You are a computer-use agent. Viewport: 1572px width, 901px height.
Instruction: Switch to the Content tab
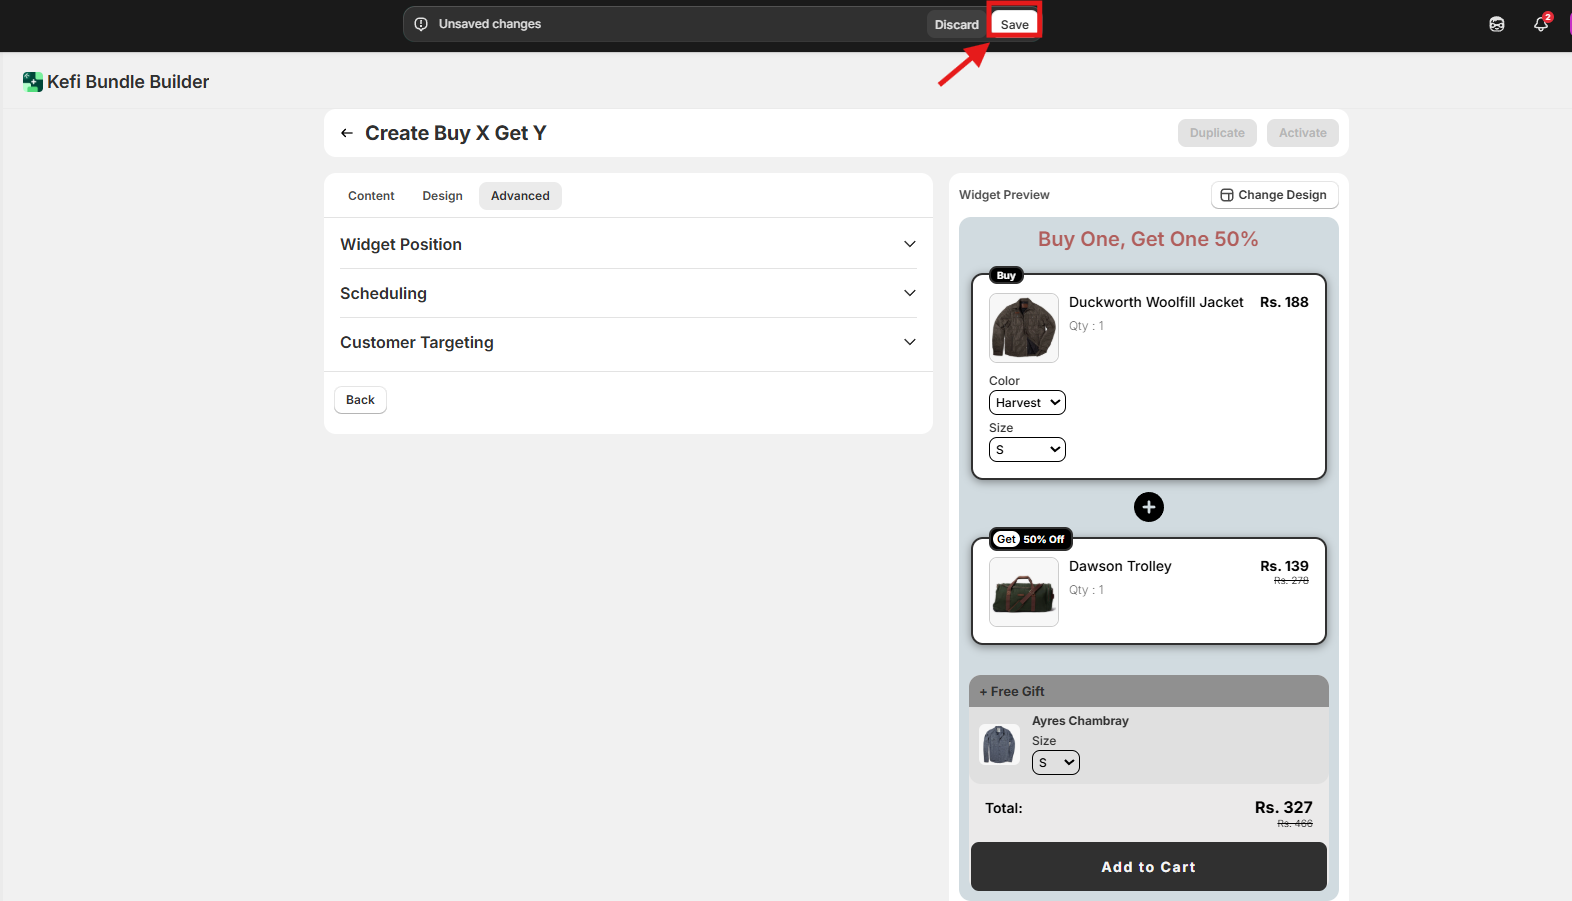pos(371,196)
